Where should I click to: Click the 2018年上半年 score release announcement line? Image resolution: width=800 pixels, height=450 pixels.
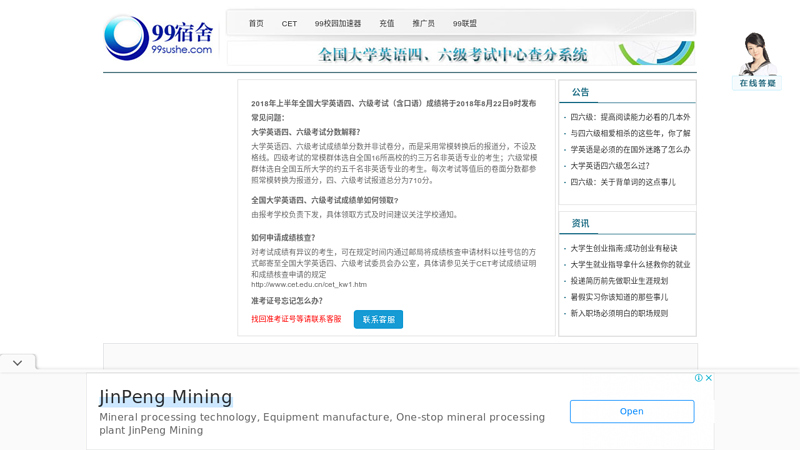393,104
